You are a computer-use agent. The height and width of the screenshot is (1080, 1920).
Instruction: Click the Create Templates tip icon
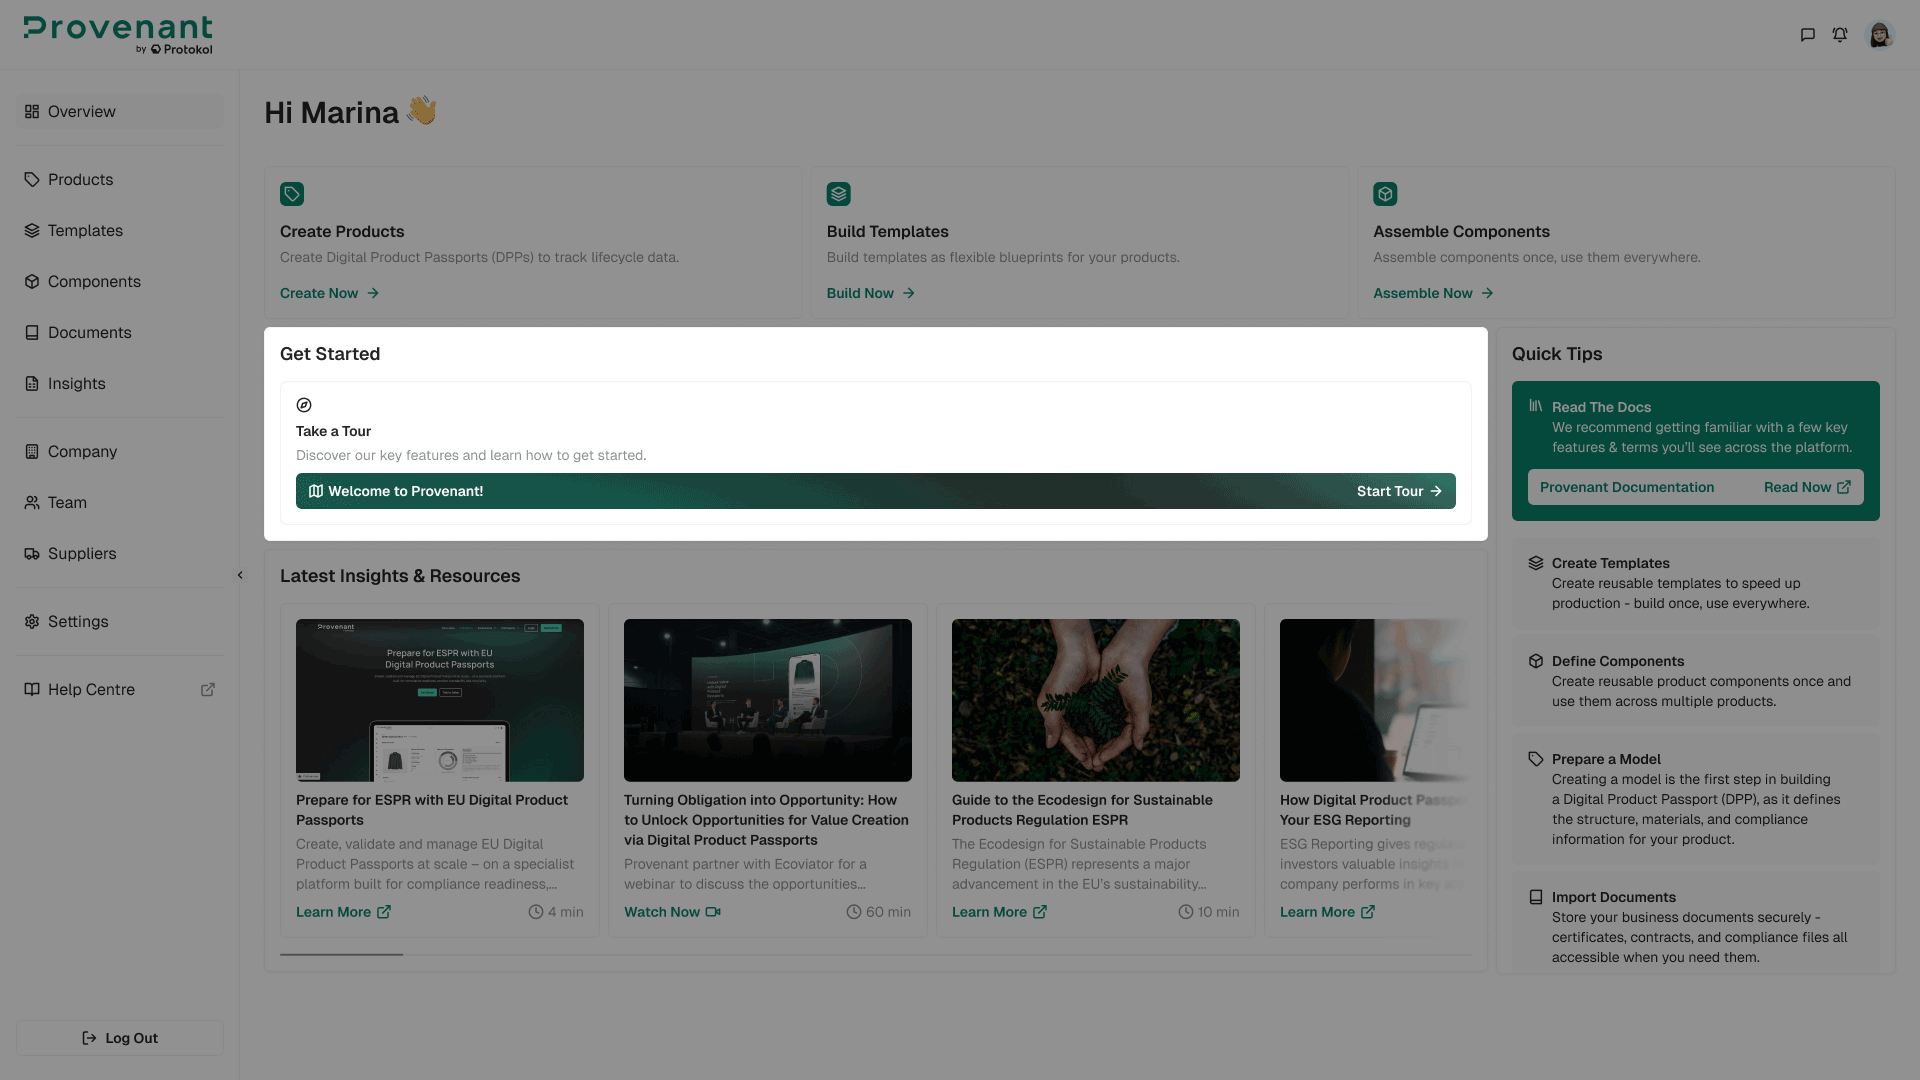(x=1536, y=563)
